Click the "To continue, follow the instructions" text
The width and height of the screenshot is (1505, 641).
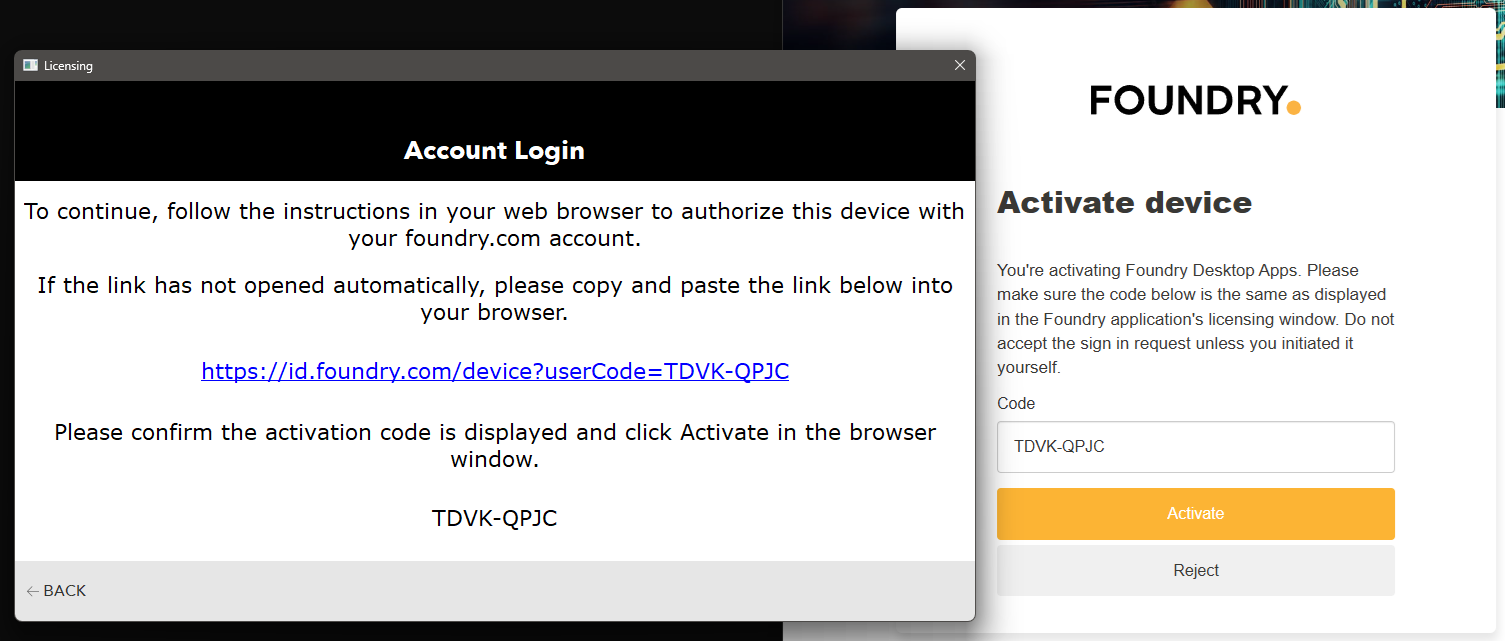pyautogui.click(x=495, y=225)
